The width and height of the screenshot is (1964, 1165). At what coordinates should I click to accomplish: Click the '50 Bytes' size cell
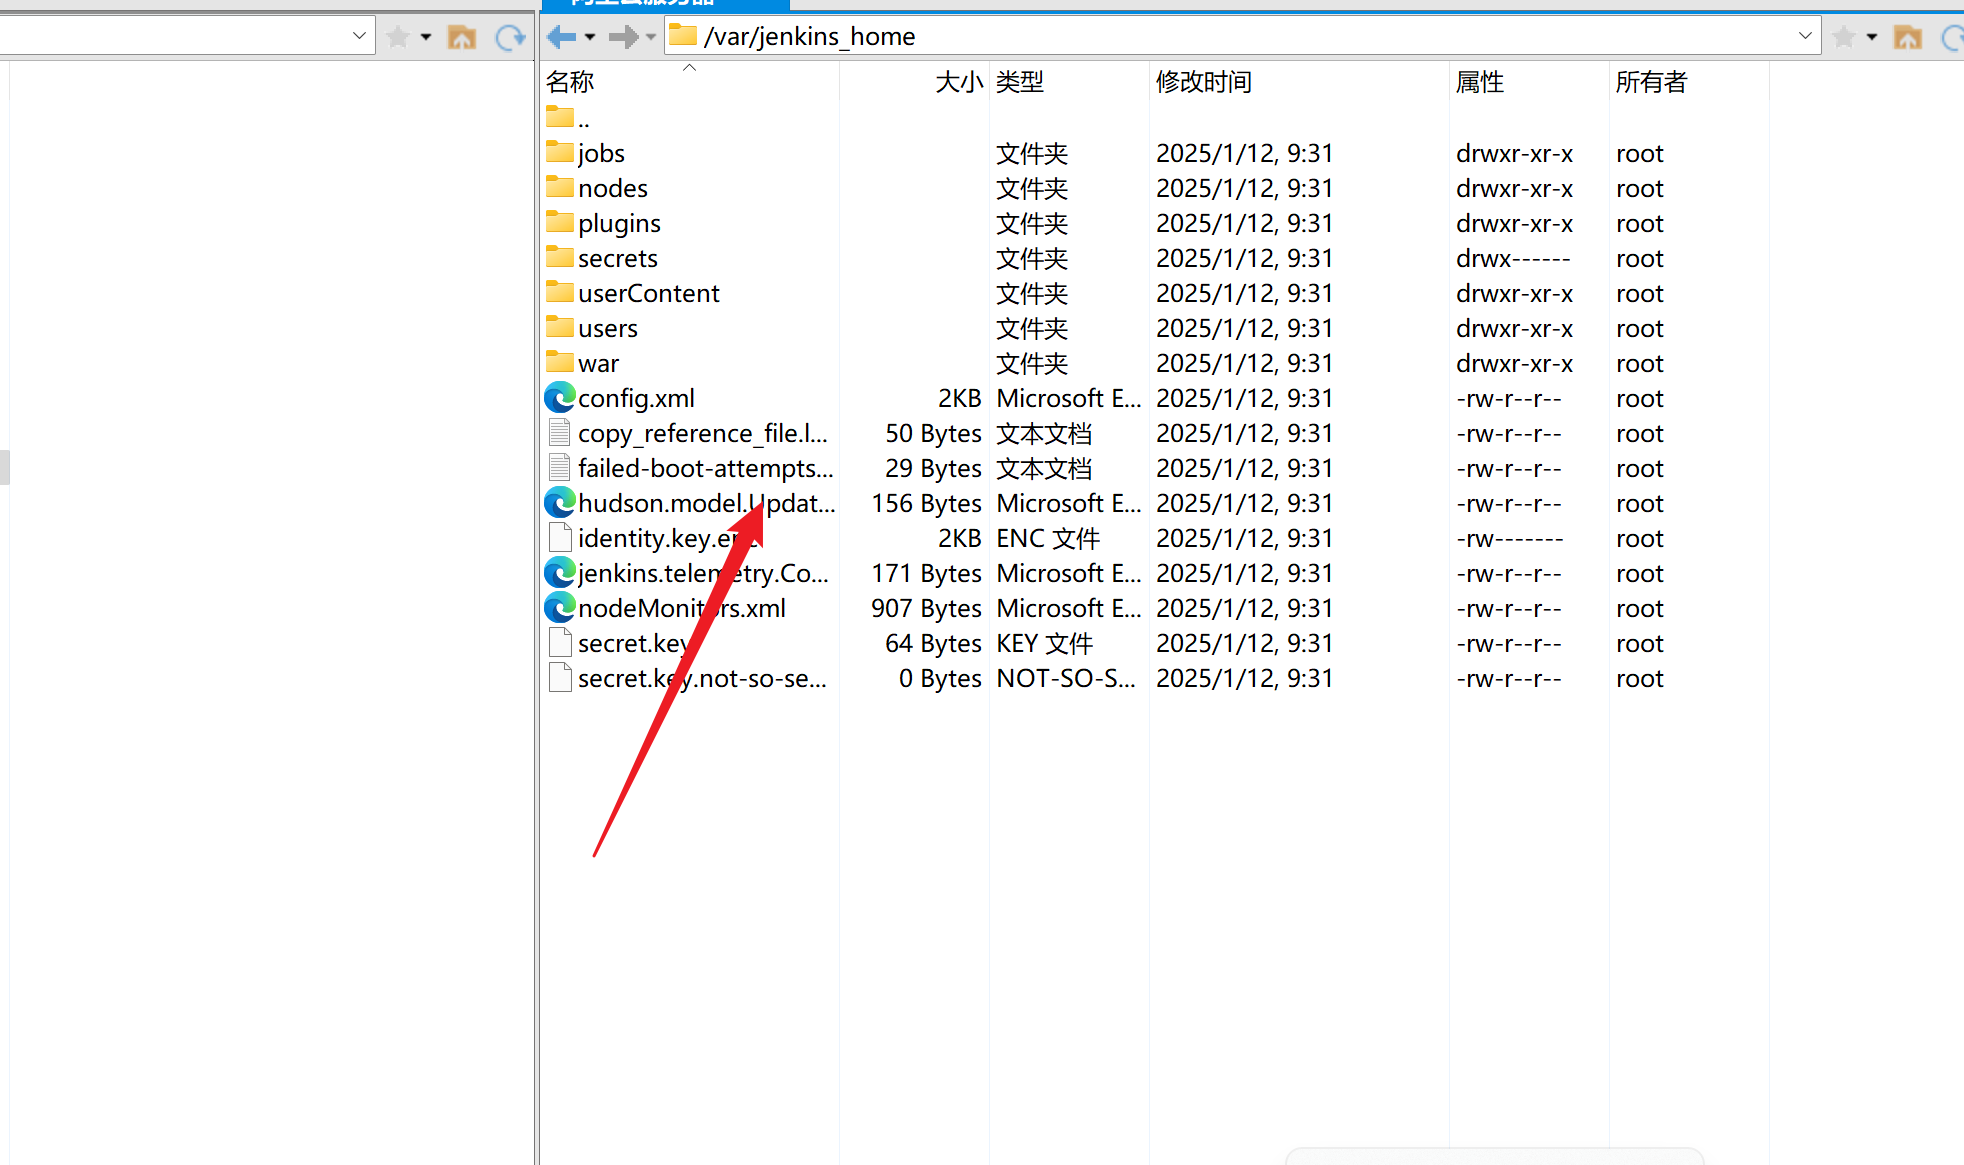(933, 433)
